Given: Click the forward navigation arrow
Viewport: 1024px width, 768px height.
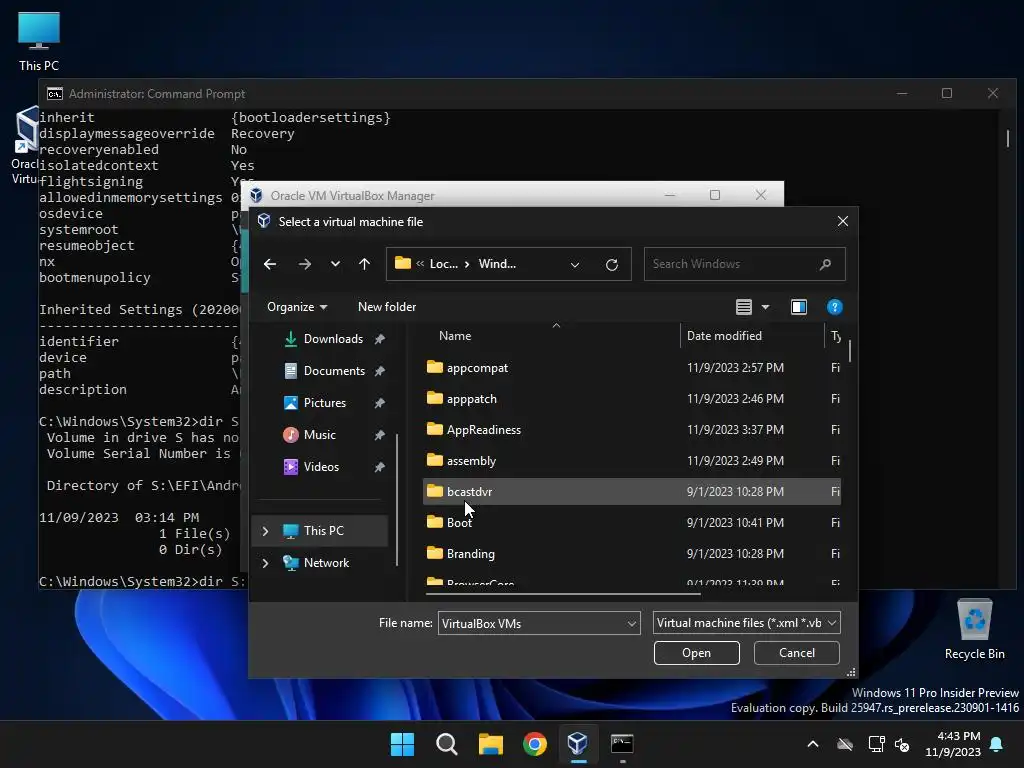Looking at the screenshot, I should click(x=305, y=264).
